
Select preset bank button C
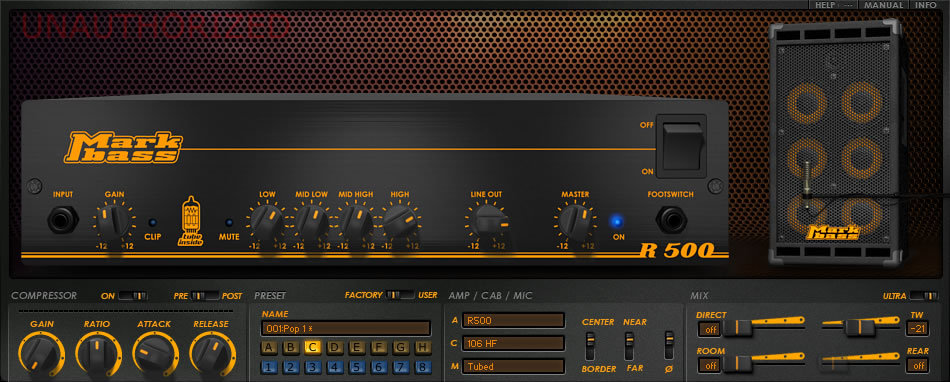pos(313,347)
